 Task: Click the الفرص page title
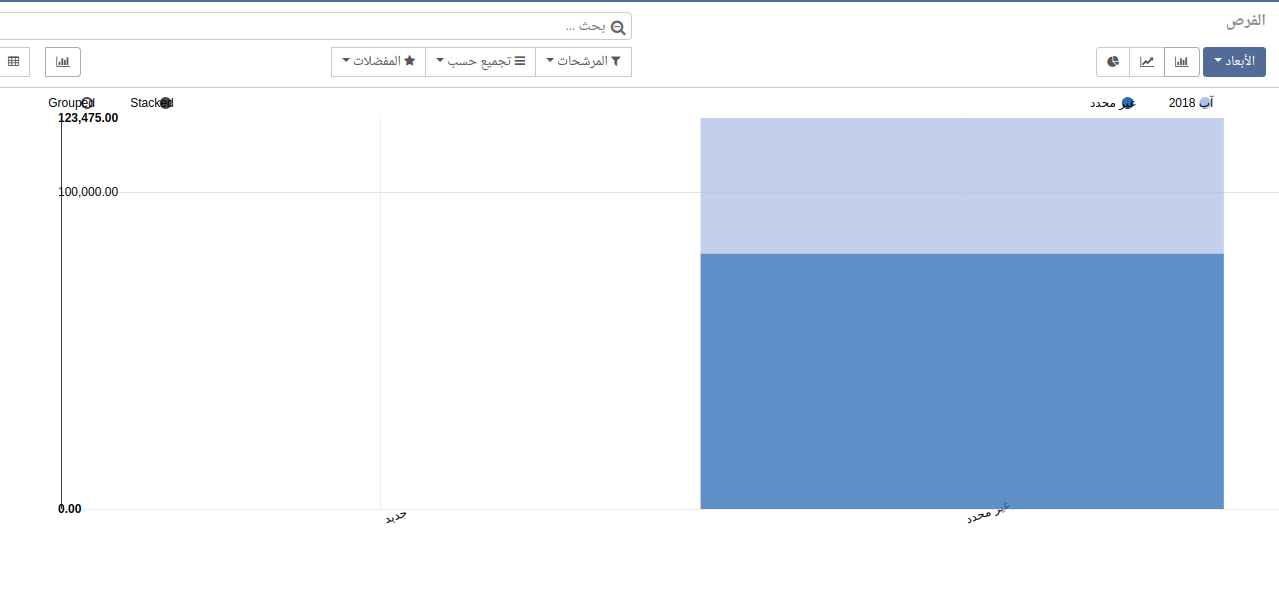[1245, 21]
